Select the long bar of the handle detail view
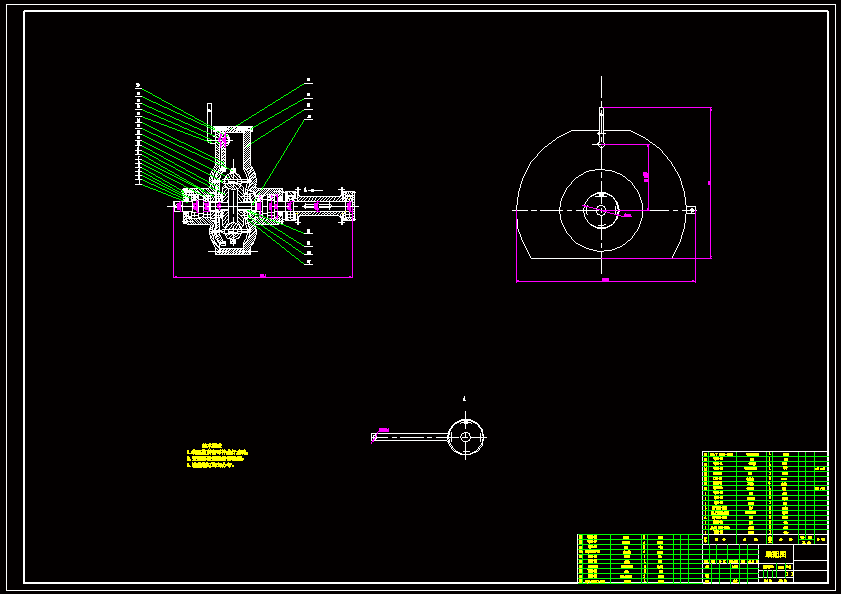 coord(410,437)
